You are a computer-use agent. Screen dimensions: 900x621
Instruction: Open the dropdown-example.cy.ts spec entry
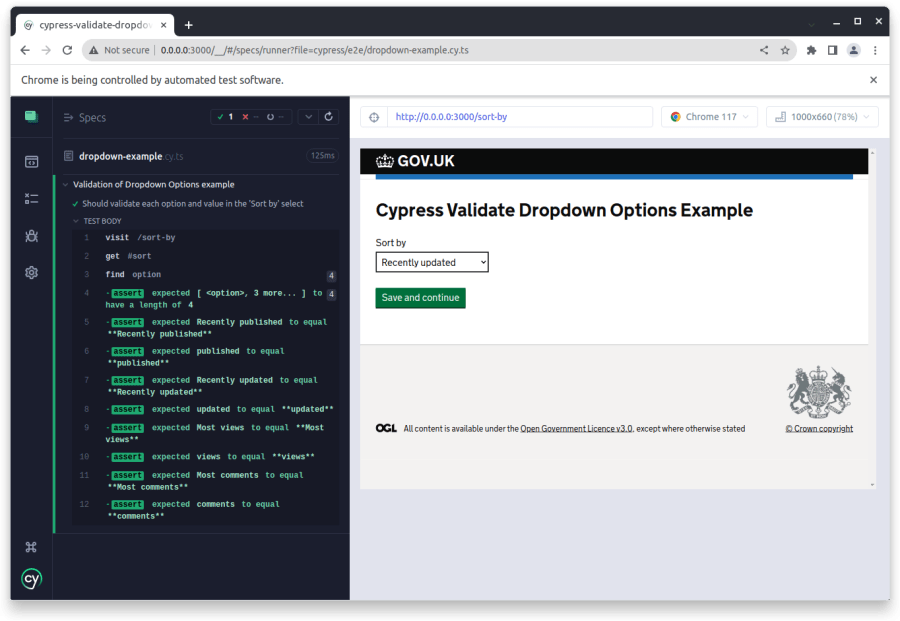coord(130,156)
